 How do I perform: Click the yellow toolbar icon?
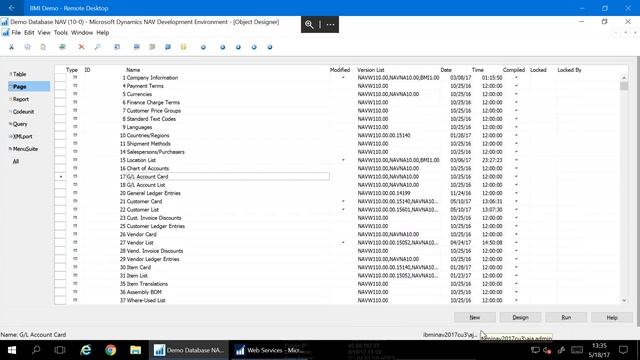pyautogui.click(x=184, y=47)
